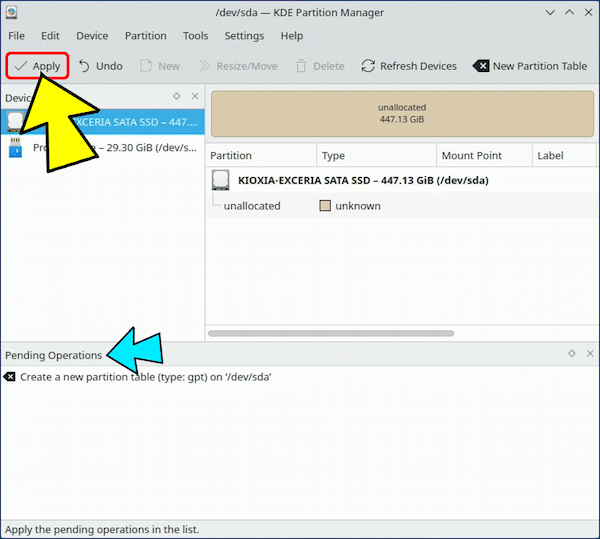Create a New Partition Table
Viewport: 600px width, 539px height.
(x=529, y=66)
